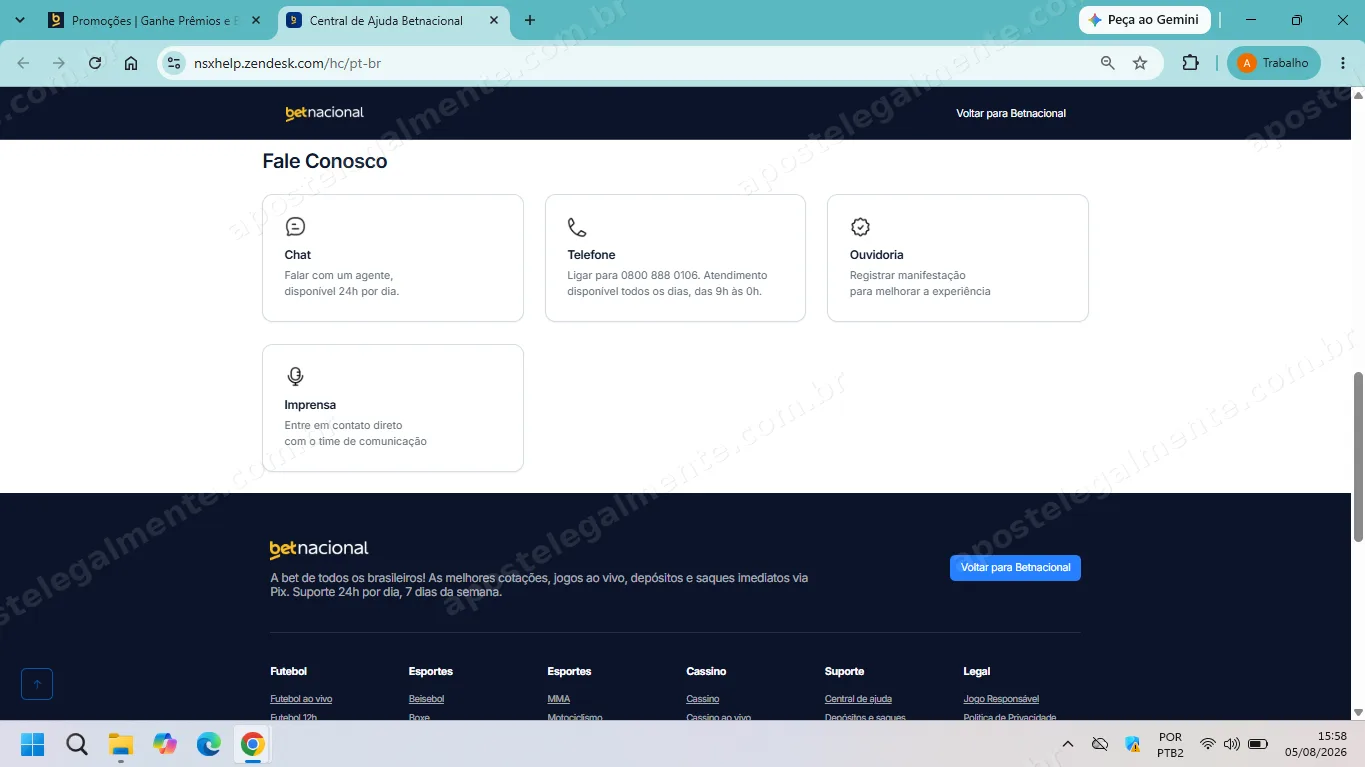The height and width of the screenshot is (767, 1365).
Task: Open MMA footer link
Action: pyautogui.click(x=559, y=699)
